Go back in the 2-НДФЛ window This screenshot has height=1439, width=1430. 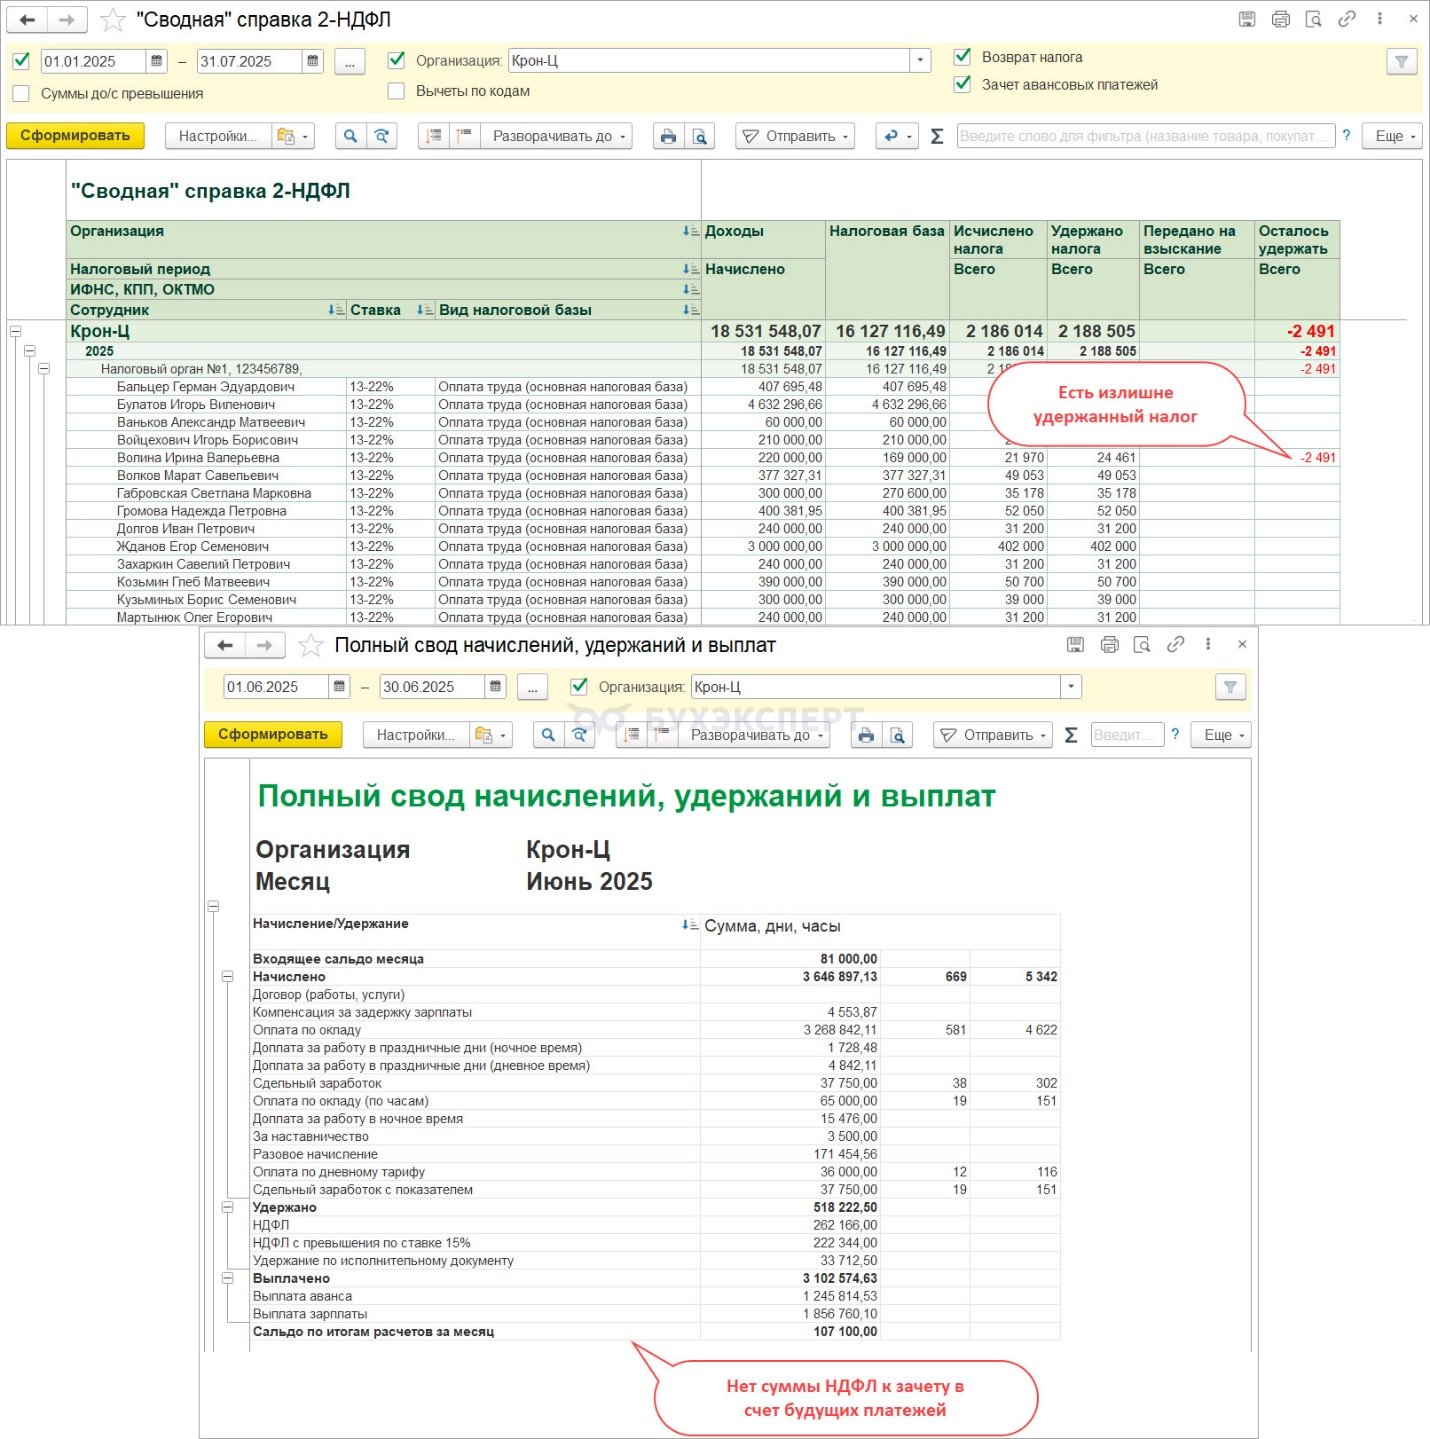28,20
